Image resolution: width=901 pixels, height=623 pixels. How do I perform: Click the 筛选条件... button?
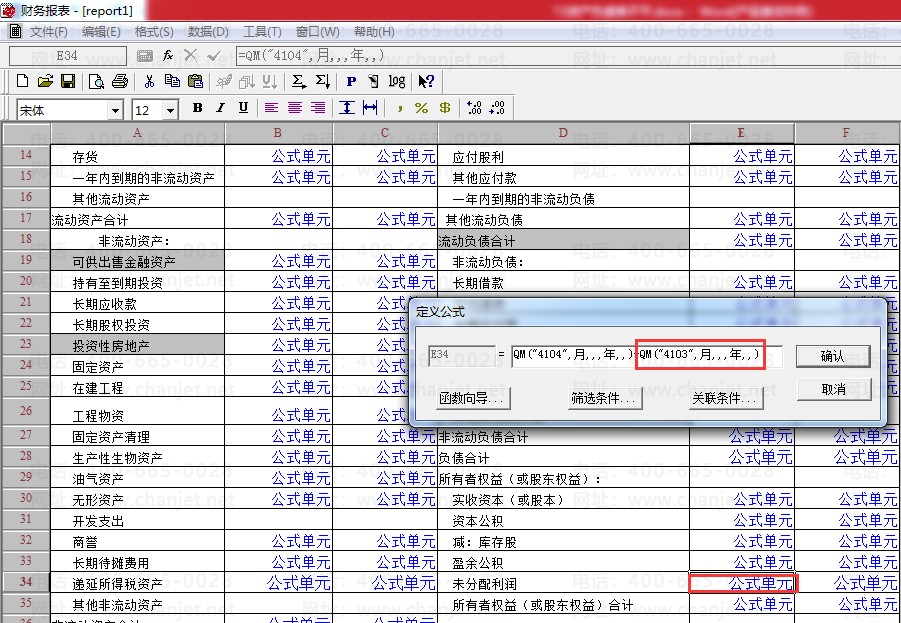point(604,399)
